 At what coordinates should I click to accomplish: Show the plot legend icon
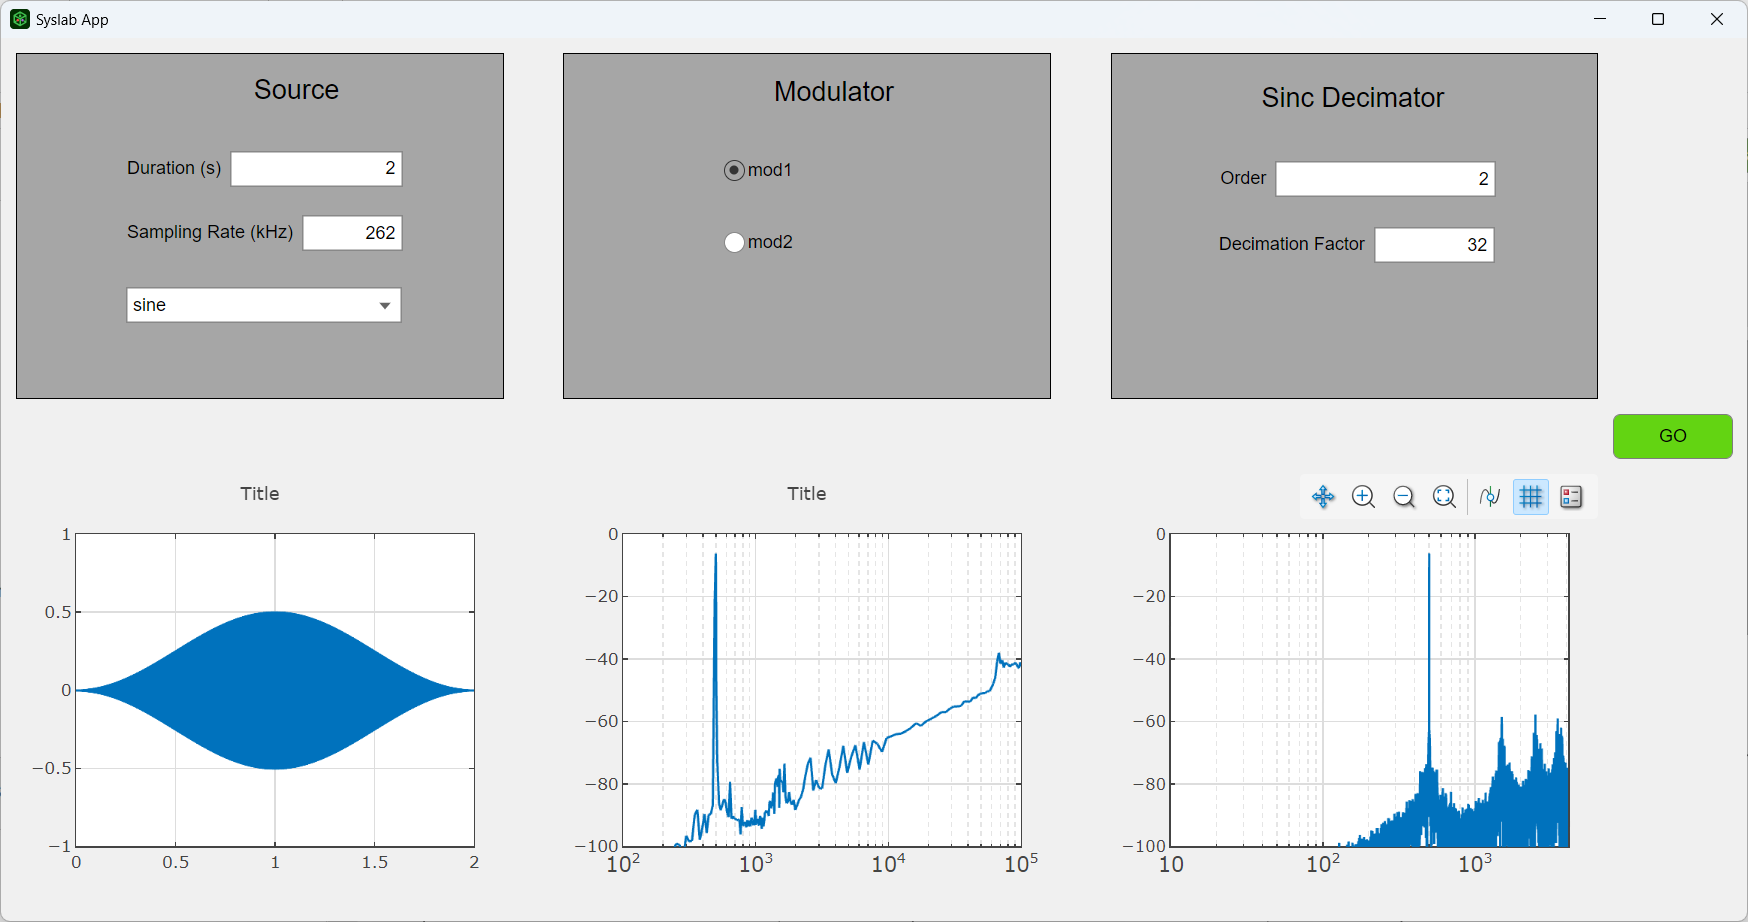click(x=1571, y=497)
